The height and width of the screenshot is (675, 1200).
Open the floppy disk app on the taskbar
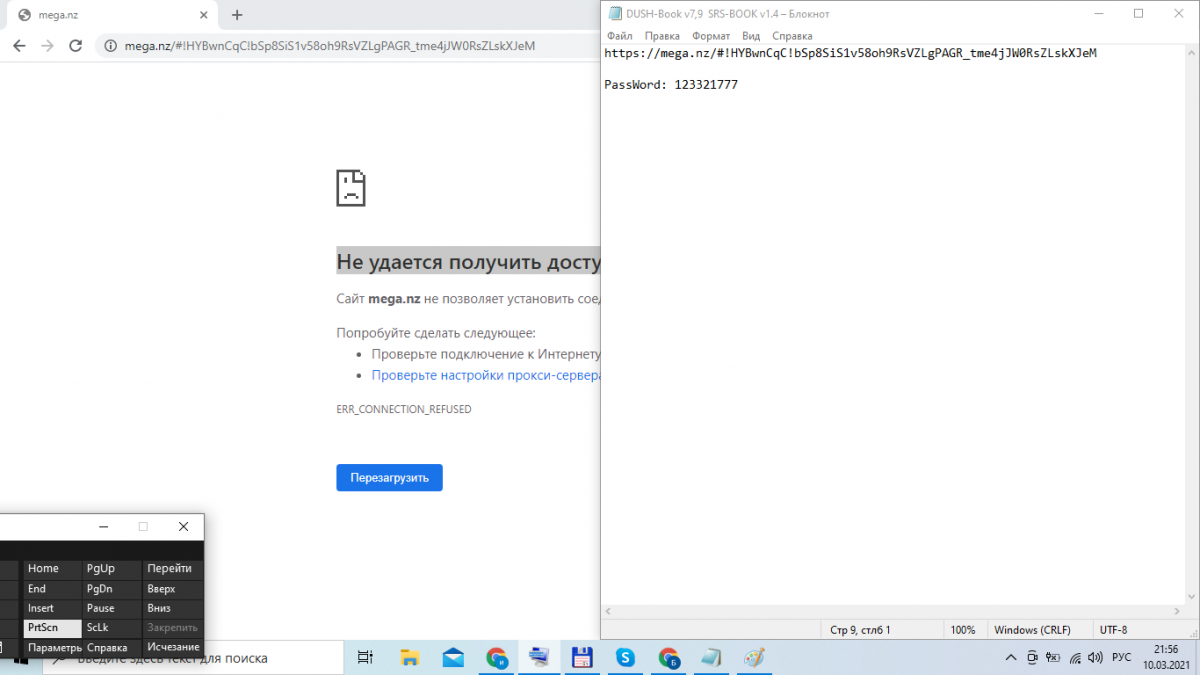583,657
